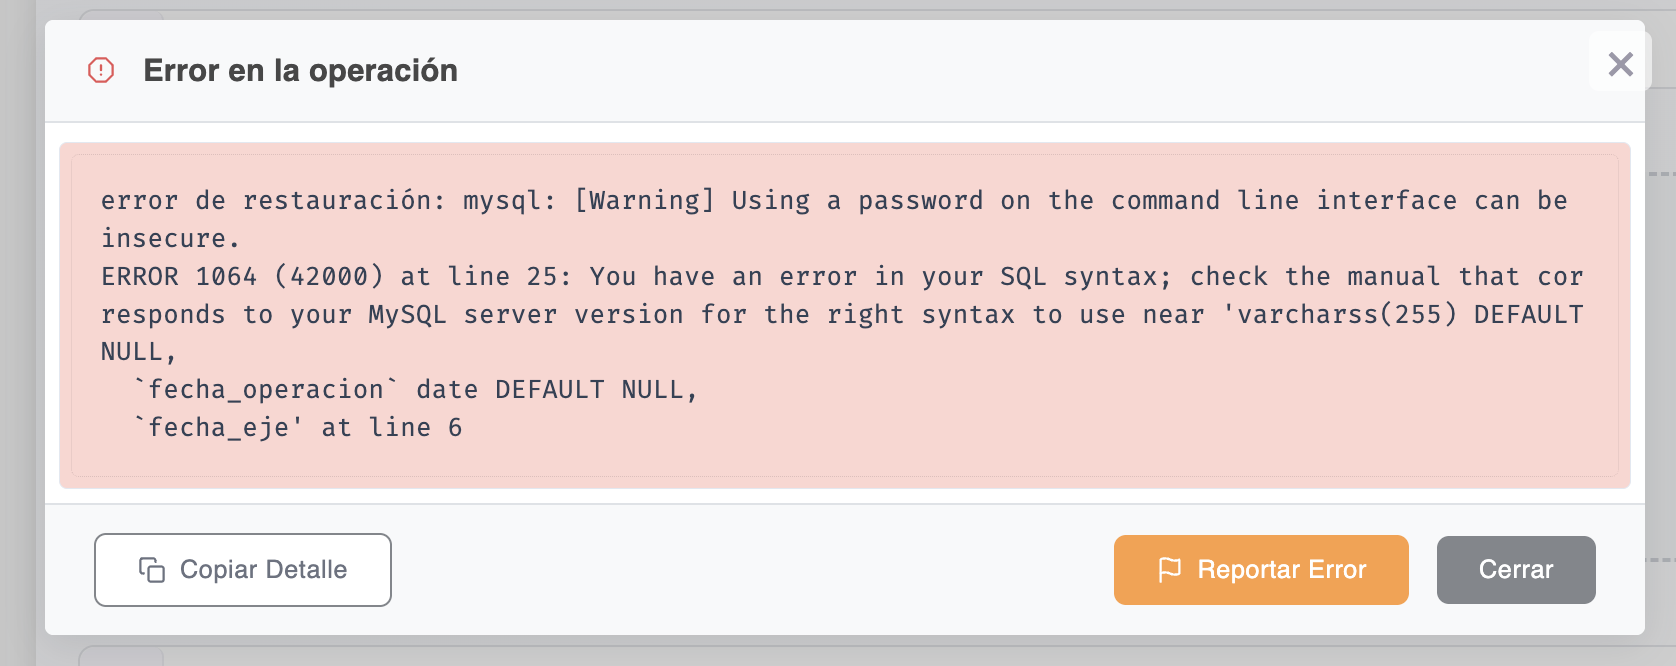Screen dimensions: 1676x666
Task: Click the "Error en la operación" title
Action: pyautogui.click(x=300, y=71)
